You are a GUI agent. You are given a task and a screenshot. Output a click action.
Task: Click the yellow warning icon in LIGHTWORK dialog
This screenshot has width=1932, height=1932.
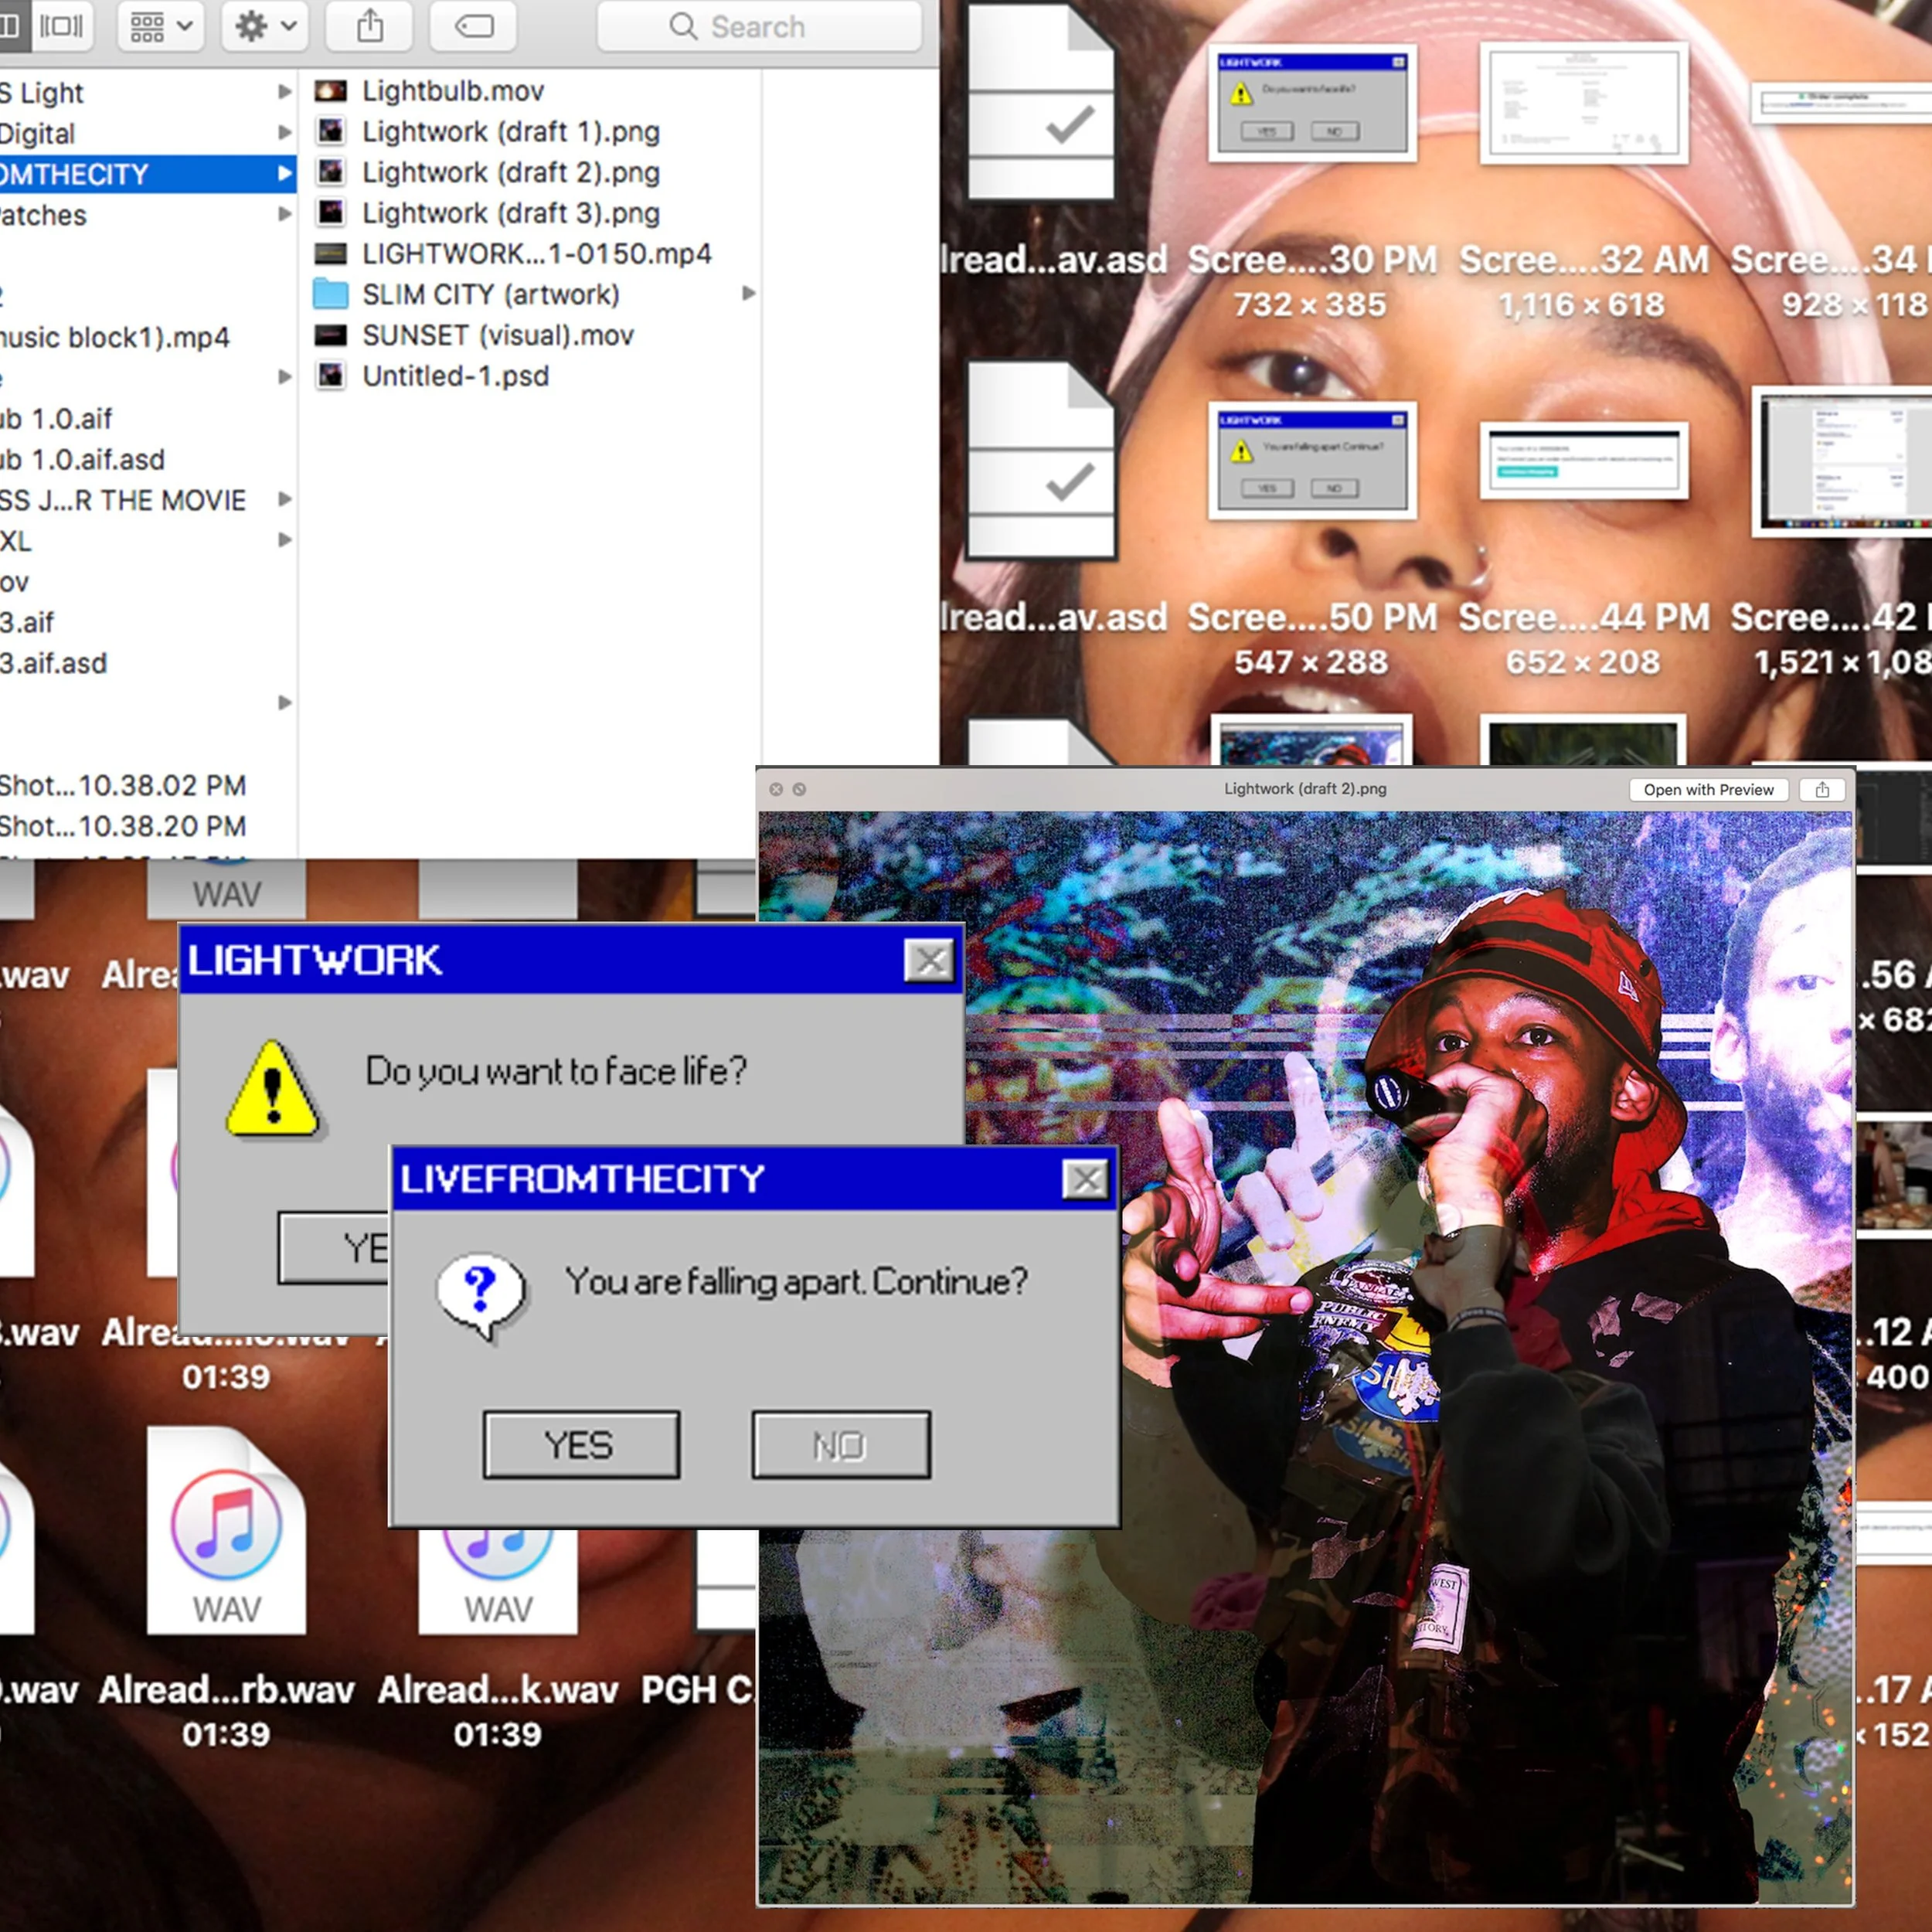click(x=272, y=1091)
